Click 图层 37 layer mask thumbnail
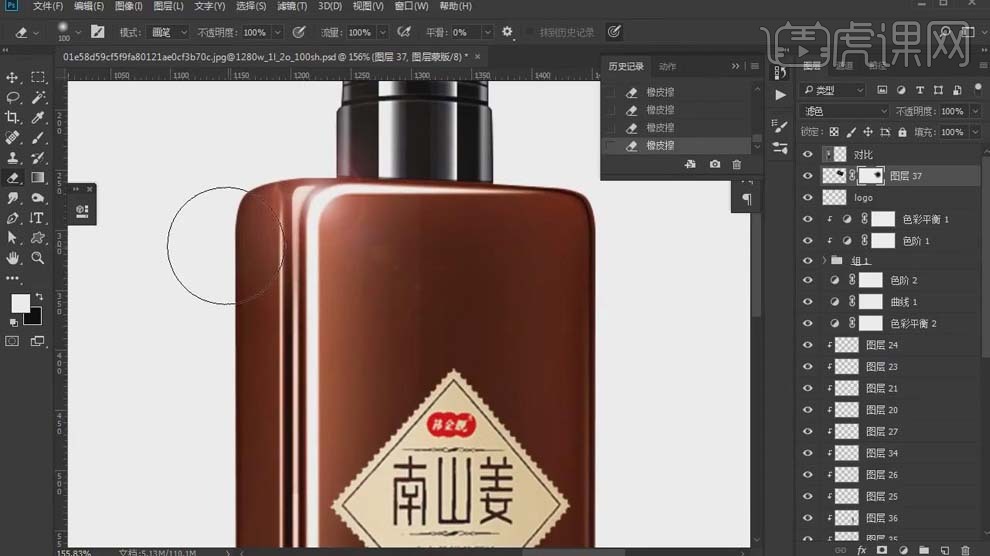 pos(871,176)
